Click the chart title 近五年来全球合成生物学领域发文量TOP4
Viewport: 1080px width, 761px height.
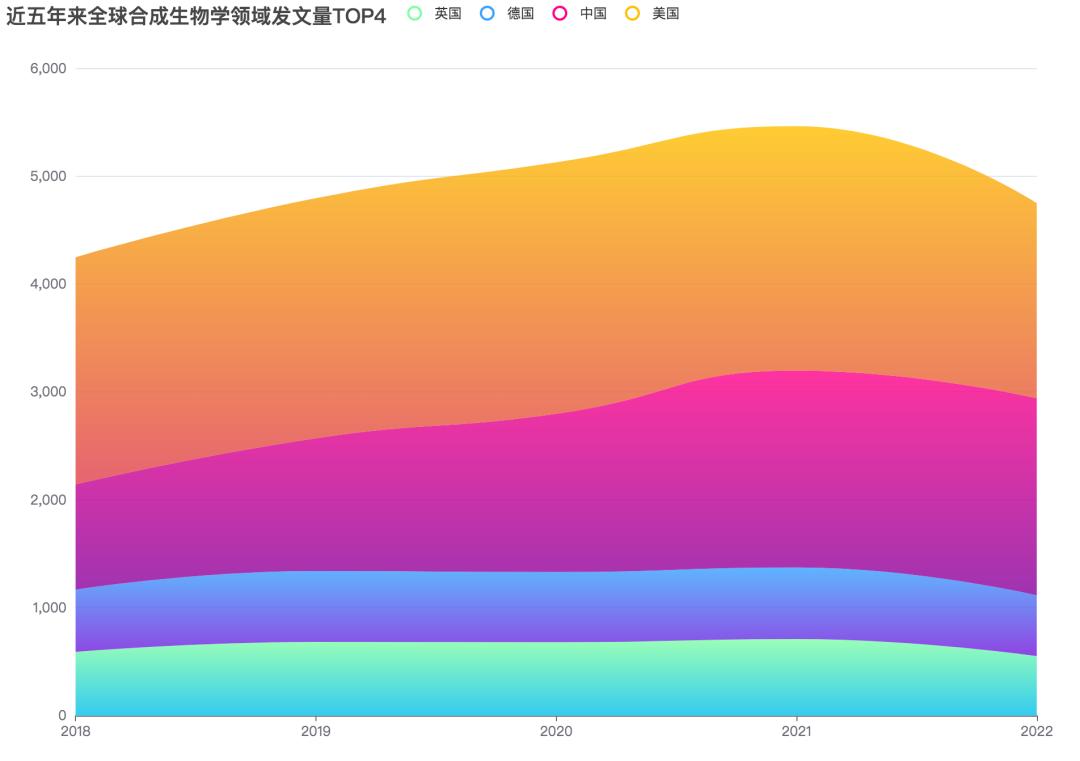[196, 16]
